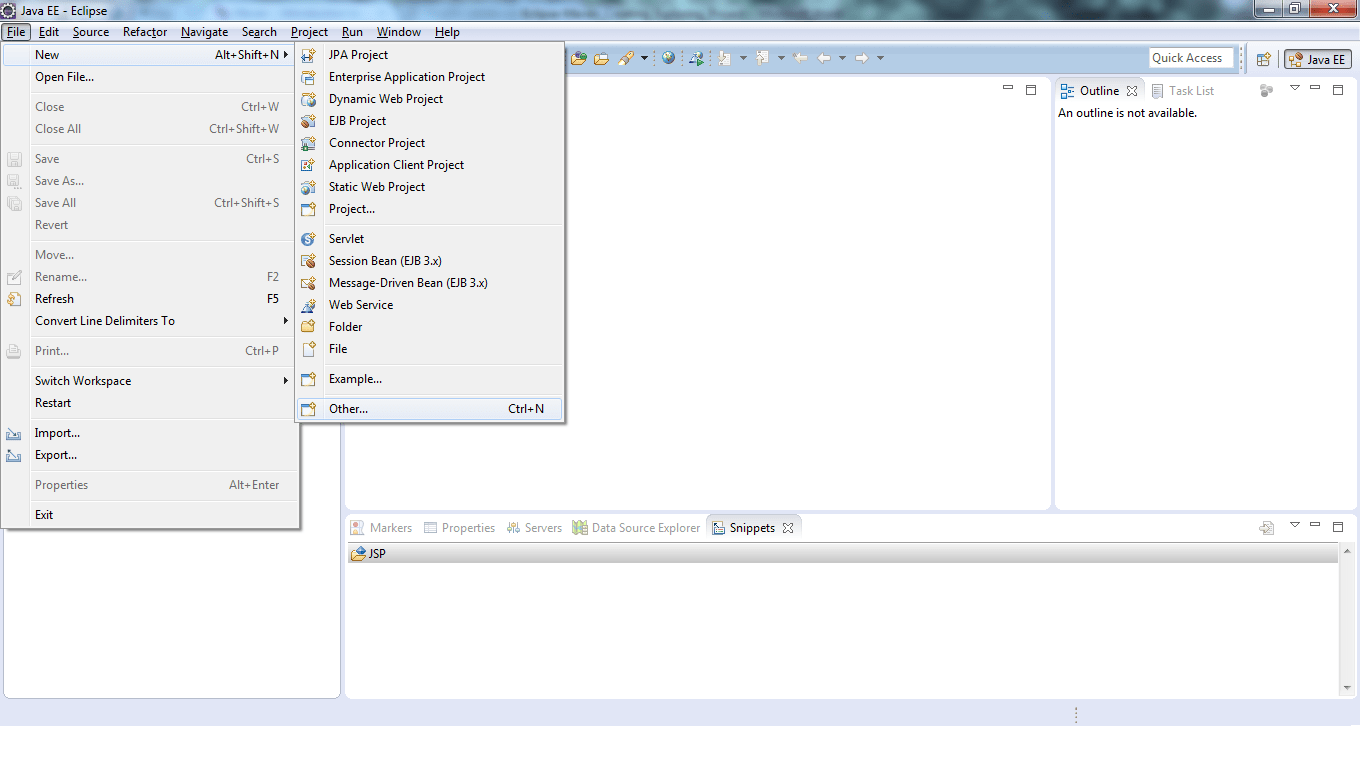This screenshot has width=1360, height=768.
Task: Open the Run menu
Action: click(352, 31)
